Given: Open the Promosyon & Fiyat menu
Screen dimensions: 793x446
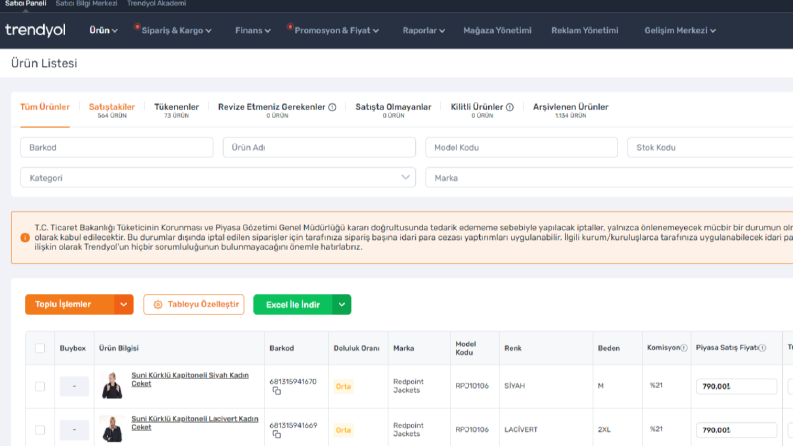Looking at the screenshot, I should [x=336, y=30].
